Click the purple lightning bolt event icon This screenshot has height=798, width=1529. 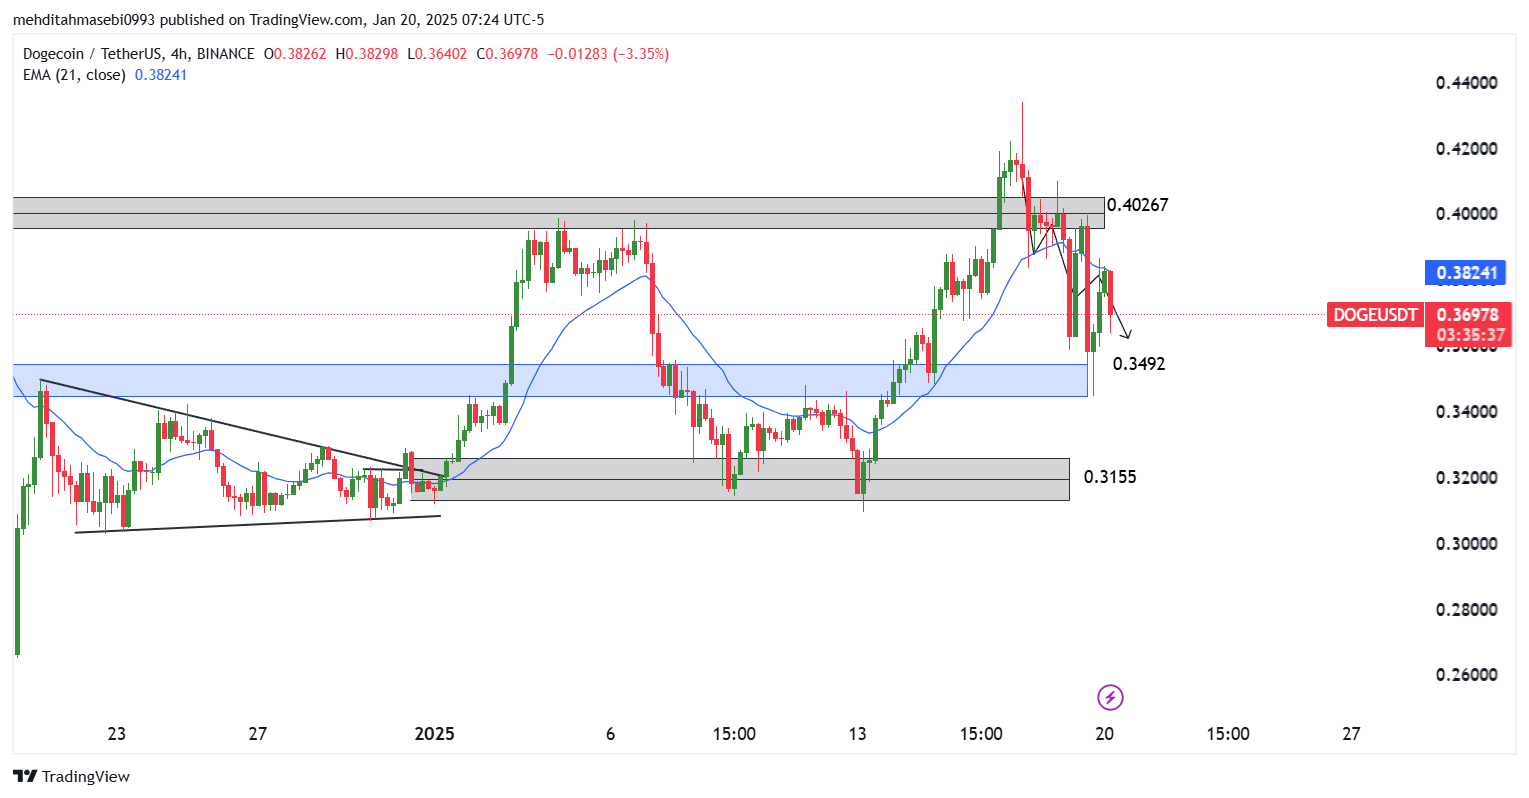coord(1110,697)
